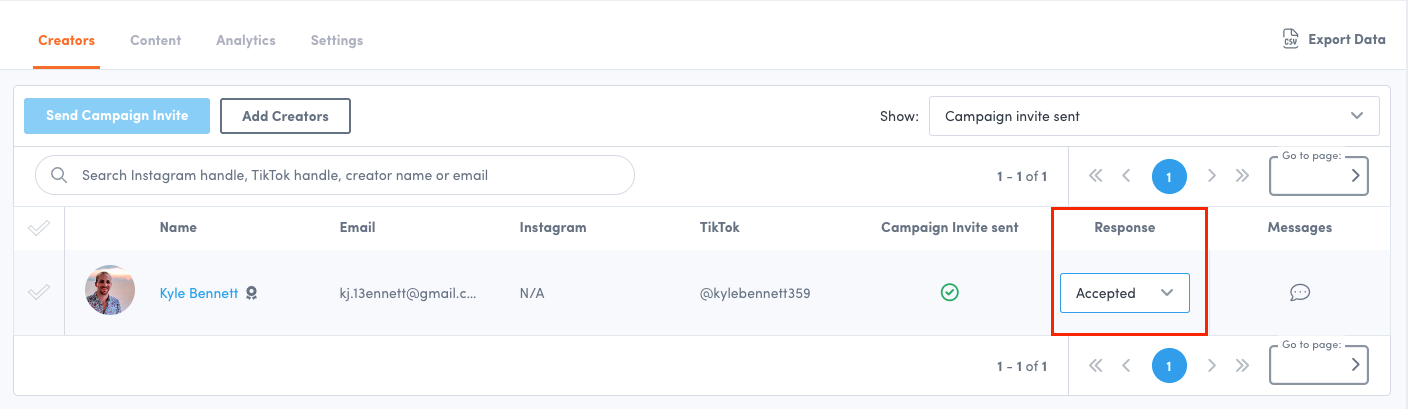This screenshot has height=409, width=1408.
Task: Click next page arrow in bottom pagination
Action: click(1212, 366)
